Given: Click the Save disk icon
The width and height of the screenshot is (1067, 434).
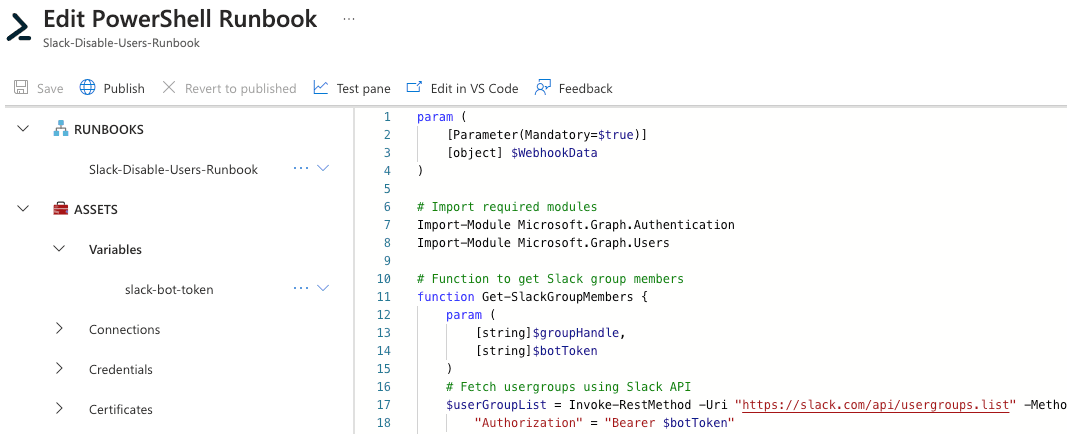Looking at the screenshot, I should point(21,88).
